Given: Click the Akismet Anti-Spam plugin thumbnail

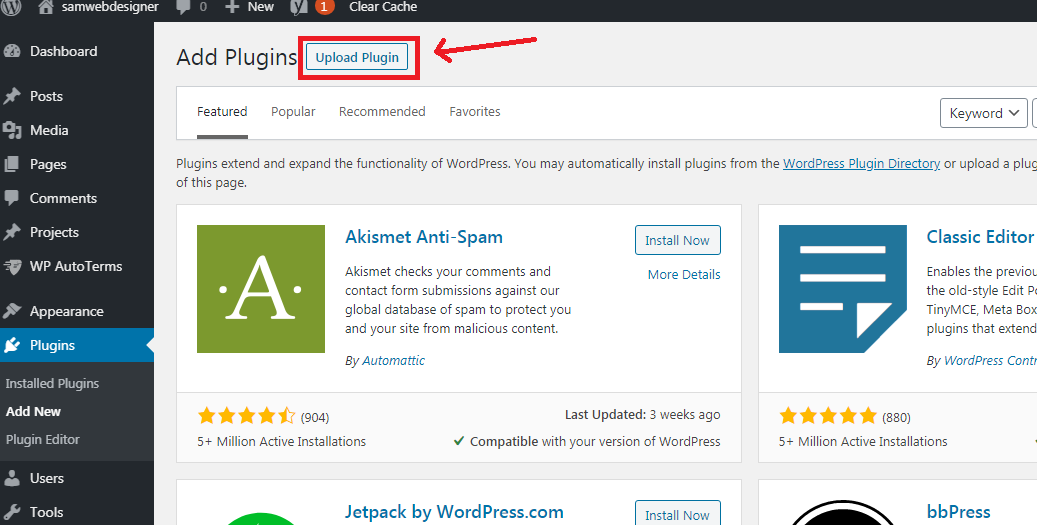Looking at the screenshot, I should (261, 289).
